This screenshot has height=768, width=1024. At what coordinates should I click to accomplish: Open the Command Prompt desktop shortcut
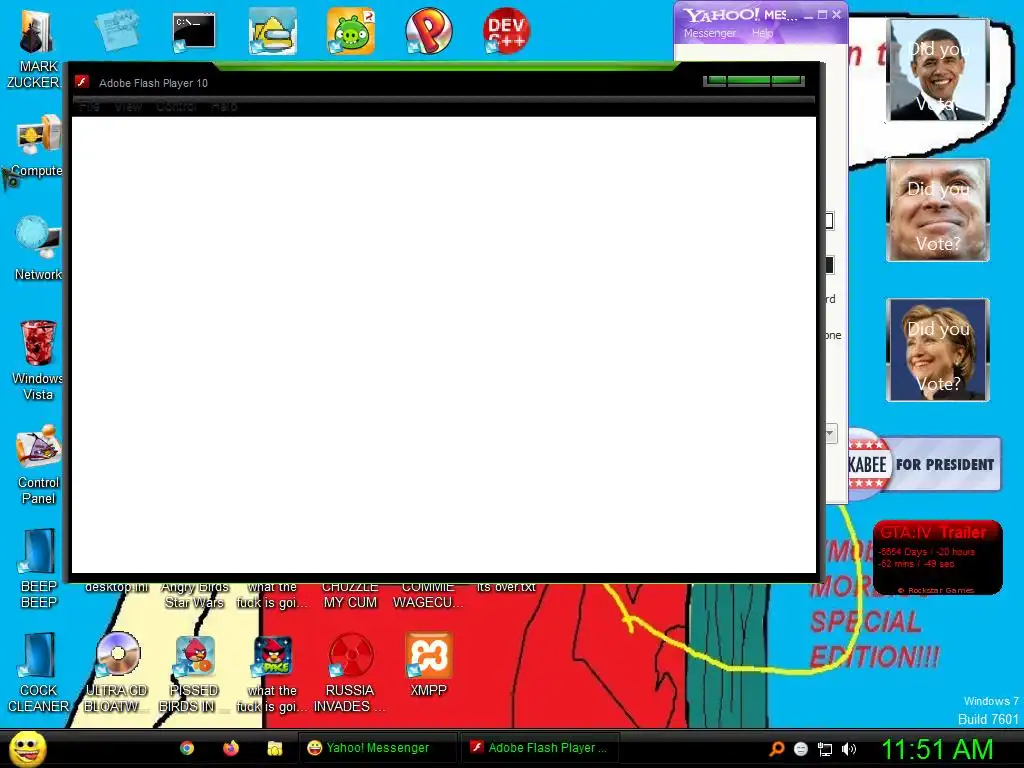tap(194, 31)
